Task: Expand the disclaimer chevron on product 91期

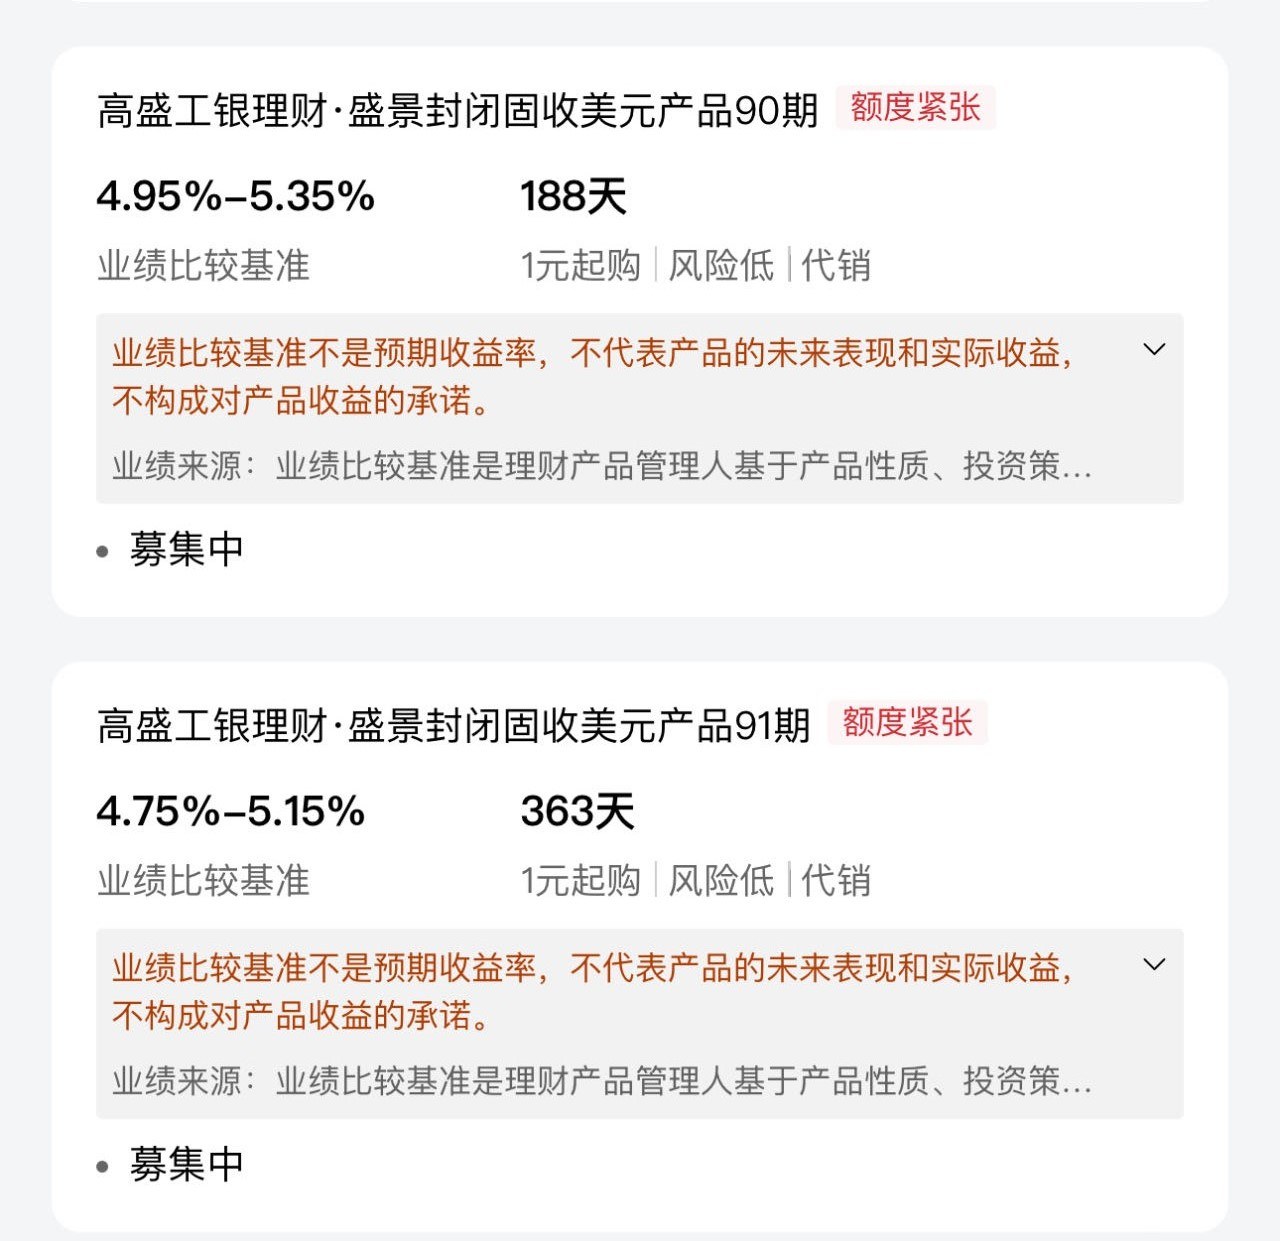Action: point(1154,965)
